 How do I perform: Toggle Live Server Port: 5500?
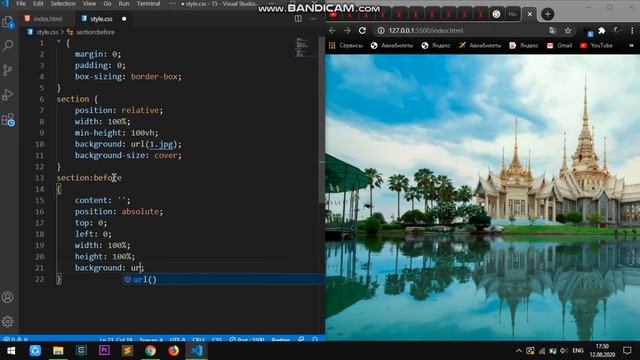247,339
